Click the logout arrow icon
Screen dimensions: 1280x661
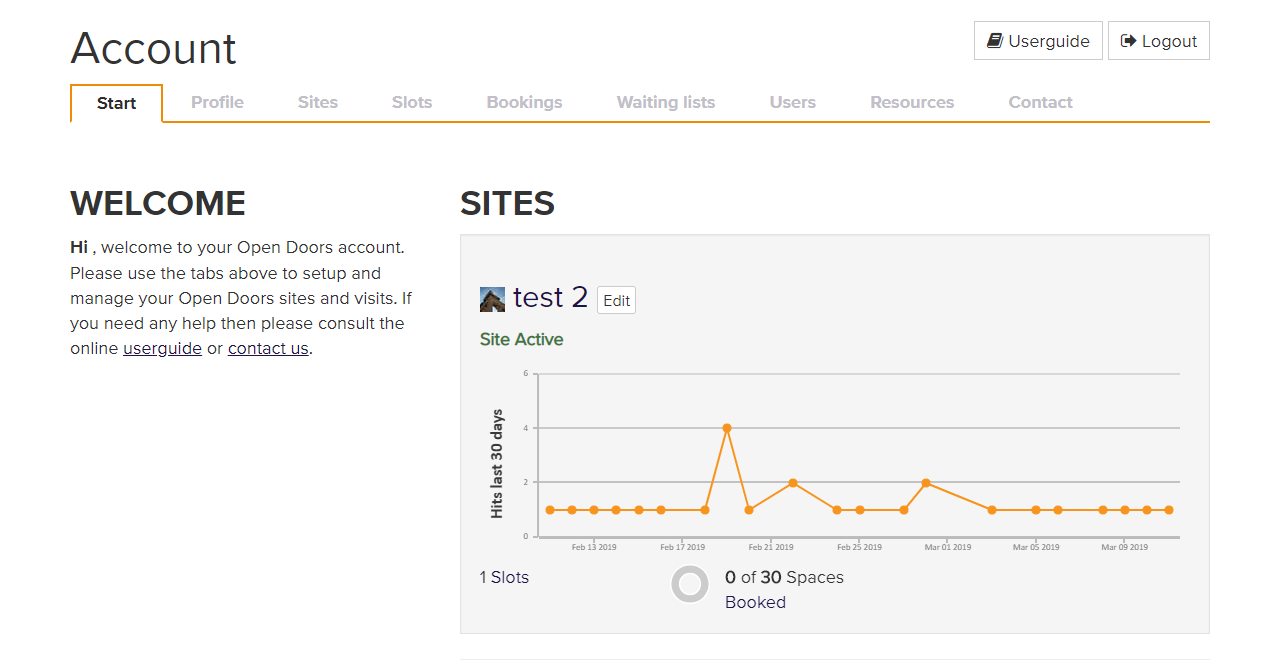coord(1128,41)
